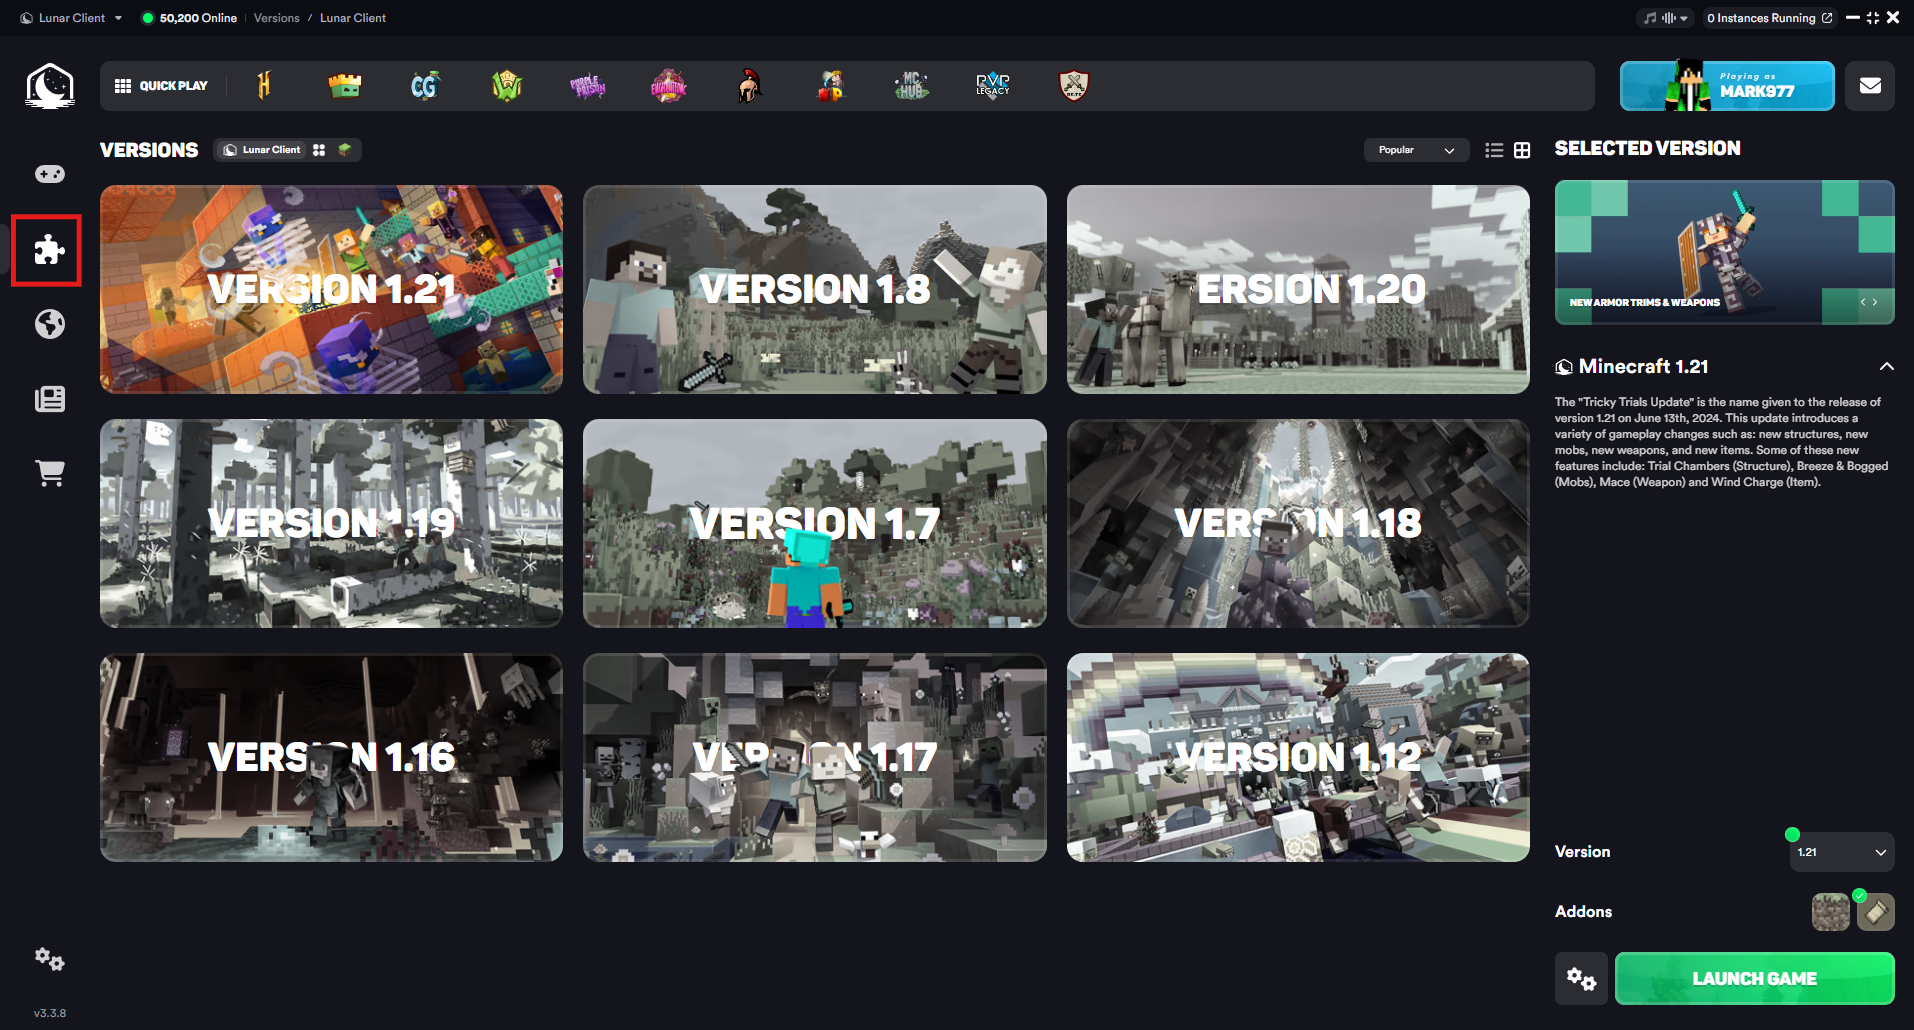Click Launch Game button
The height and width of the screenshot is (1030, 1914).
[1755, 978]
